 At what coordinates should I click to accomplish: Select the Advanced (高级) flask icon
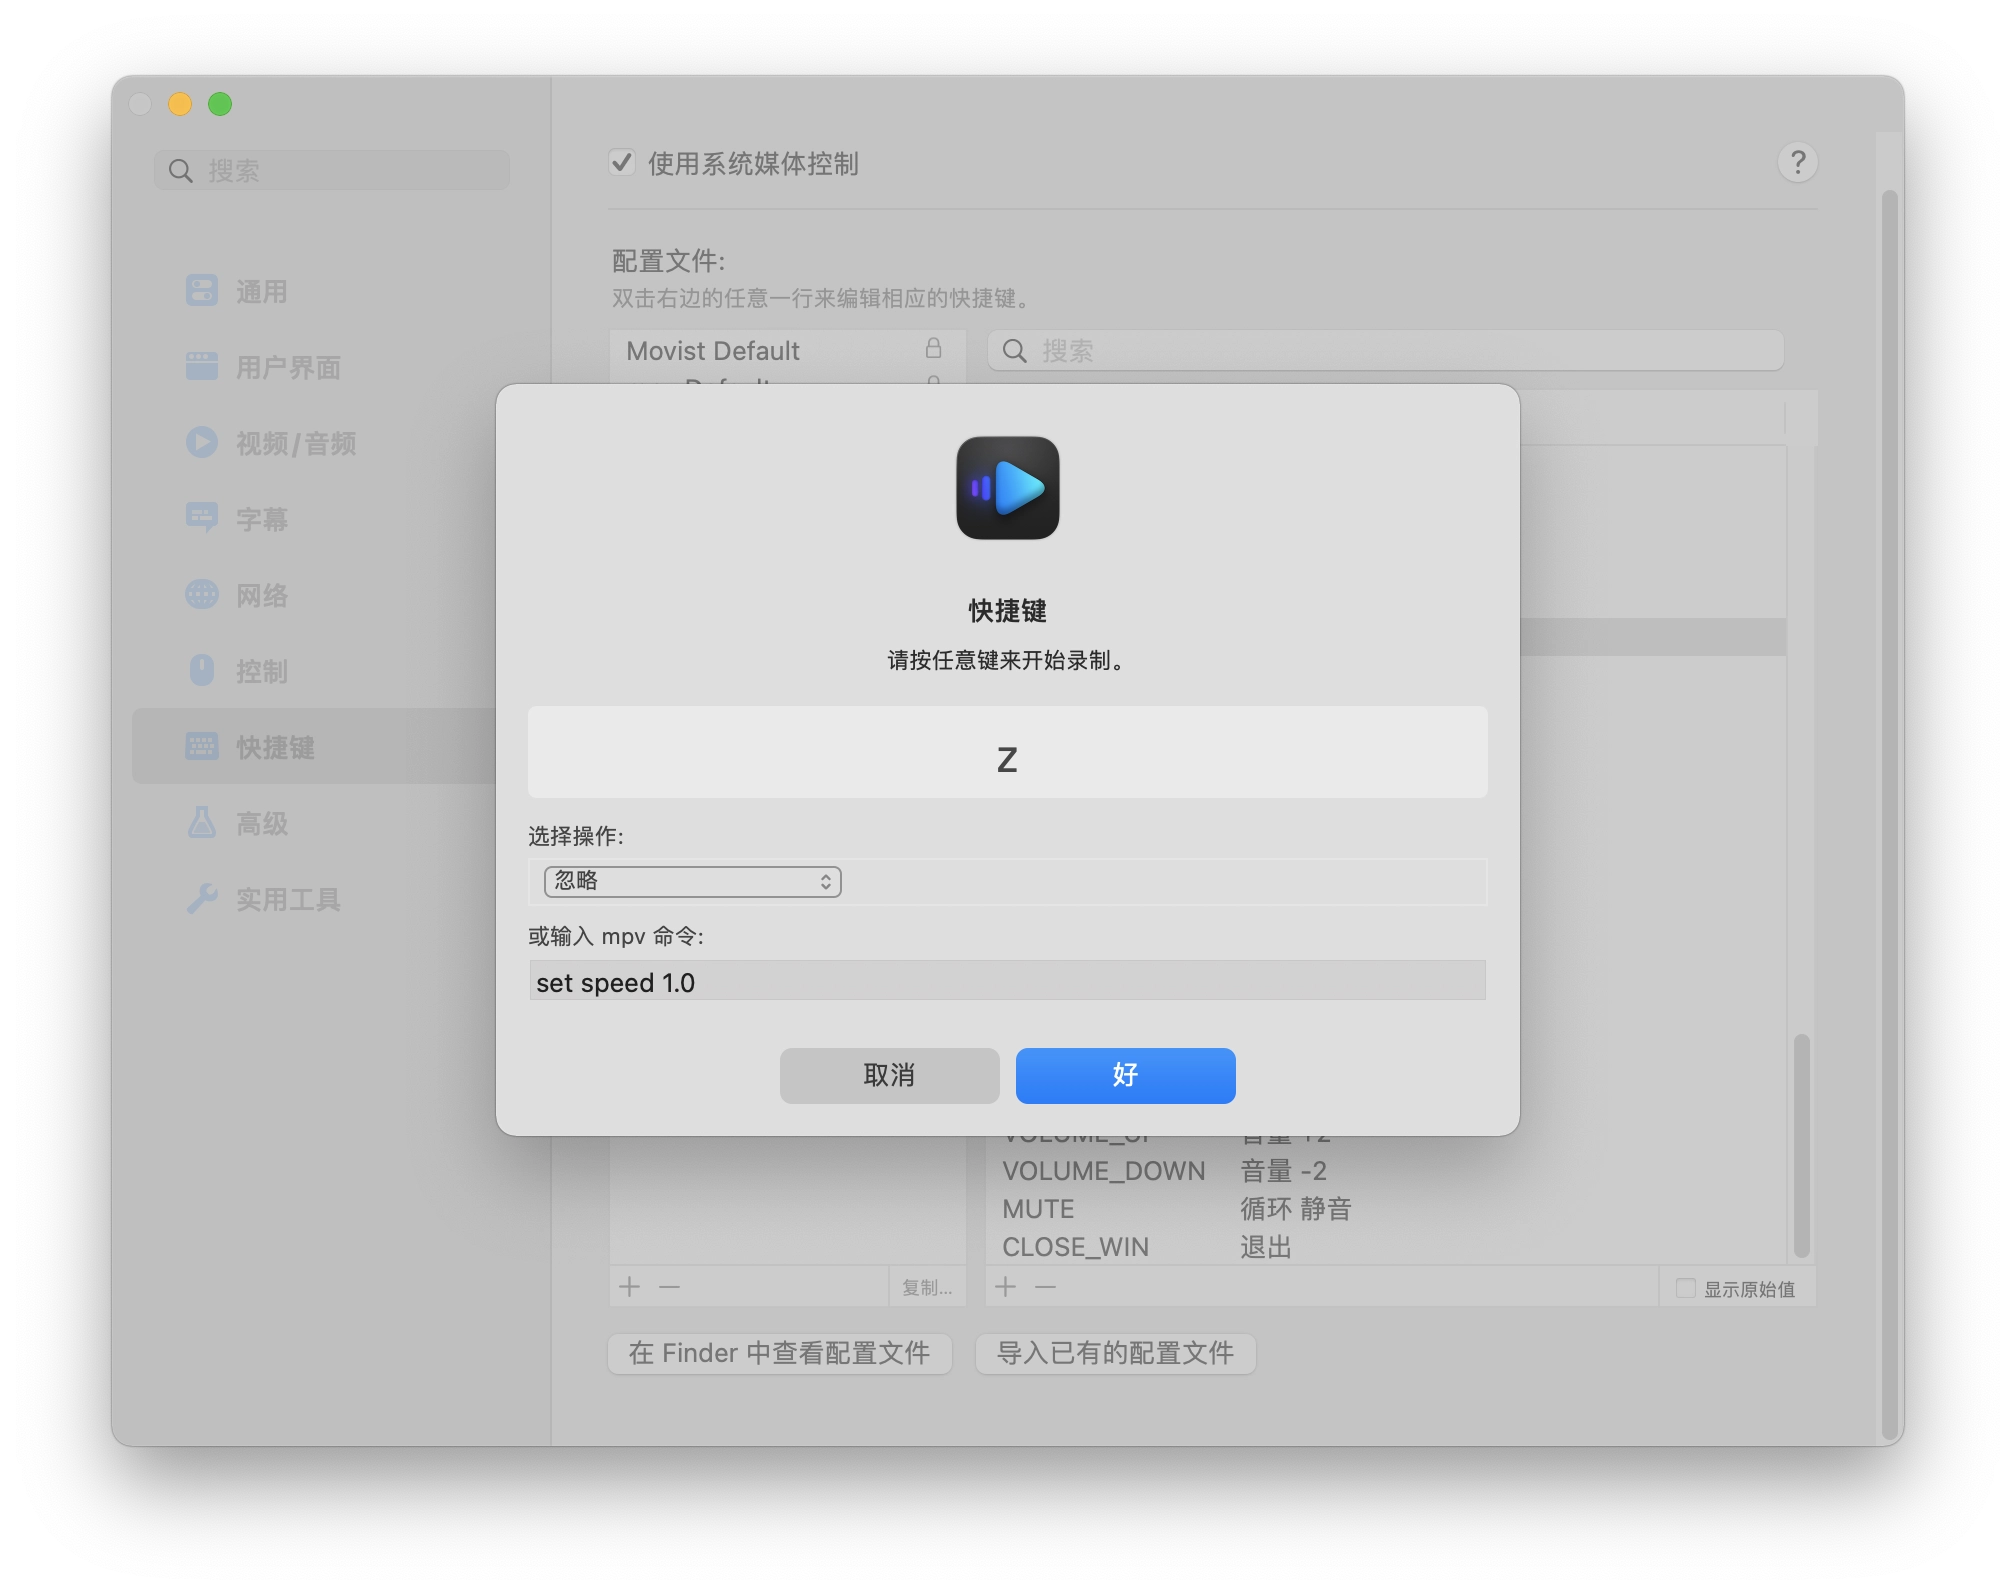tap(202, 823)
